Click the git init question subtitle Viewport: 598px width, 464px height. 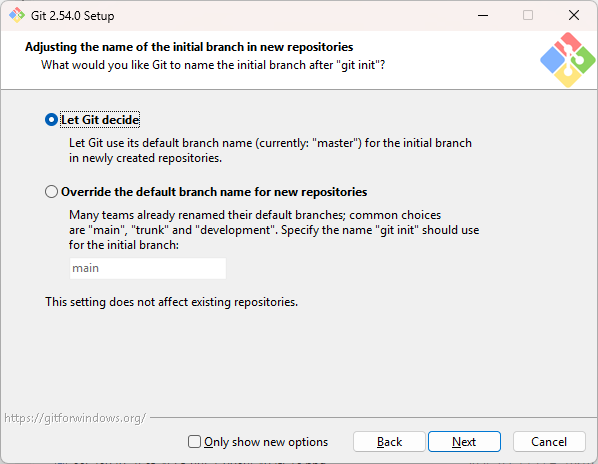coord(213,65)
